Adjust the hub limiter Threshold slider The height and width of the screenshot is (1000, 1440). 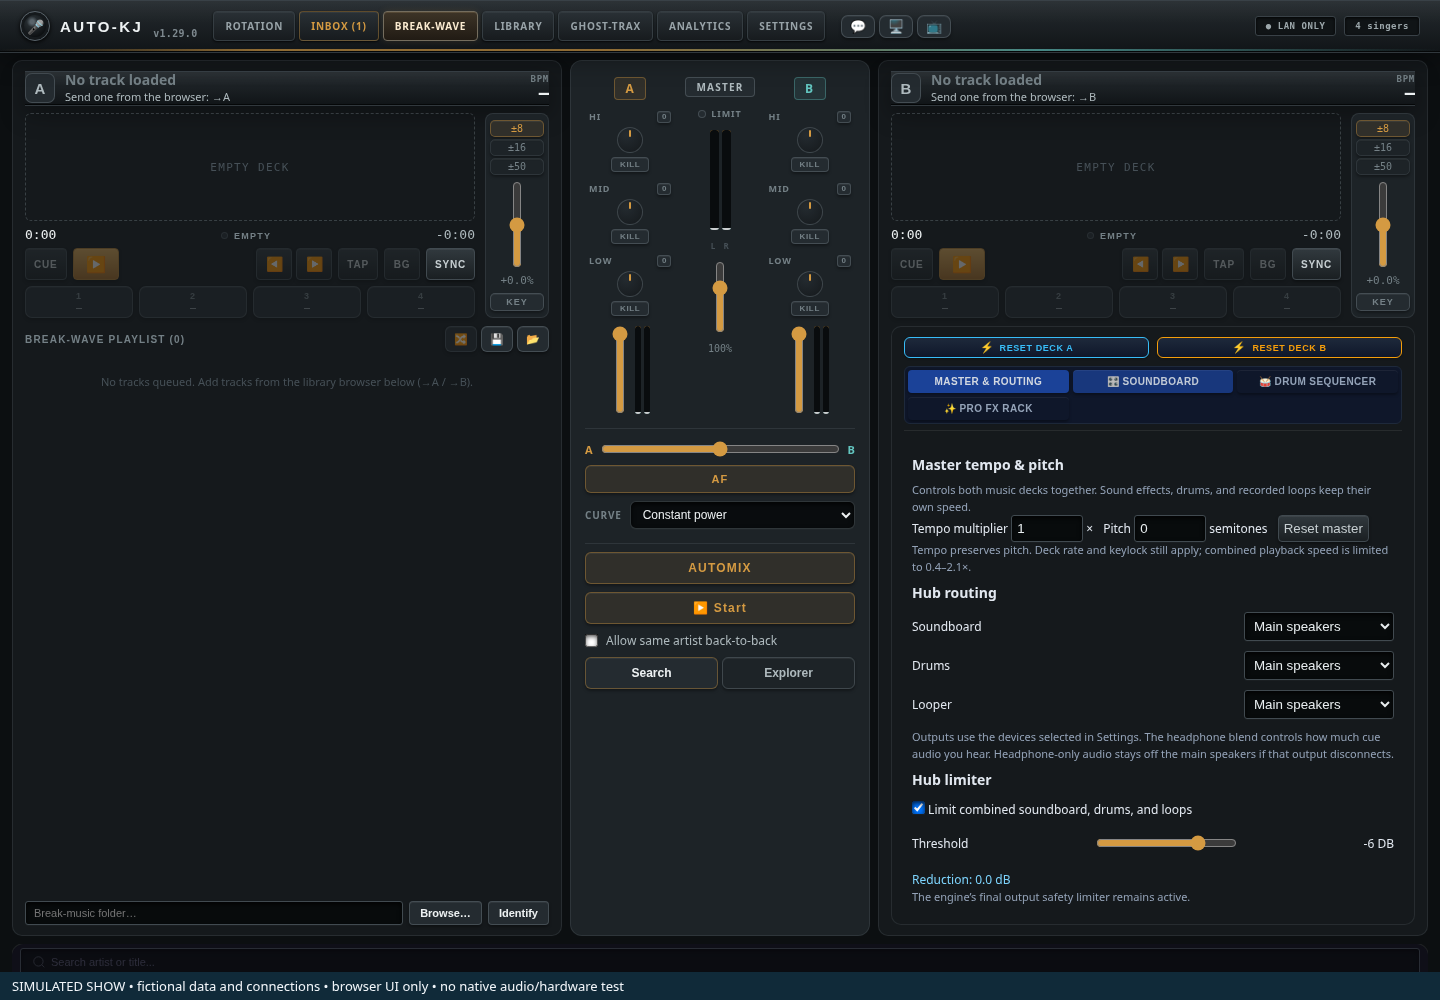tap(1166, 843)
